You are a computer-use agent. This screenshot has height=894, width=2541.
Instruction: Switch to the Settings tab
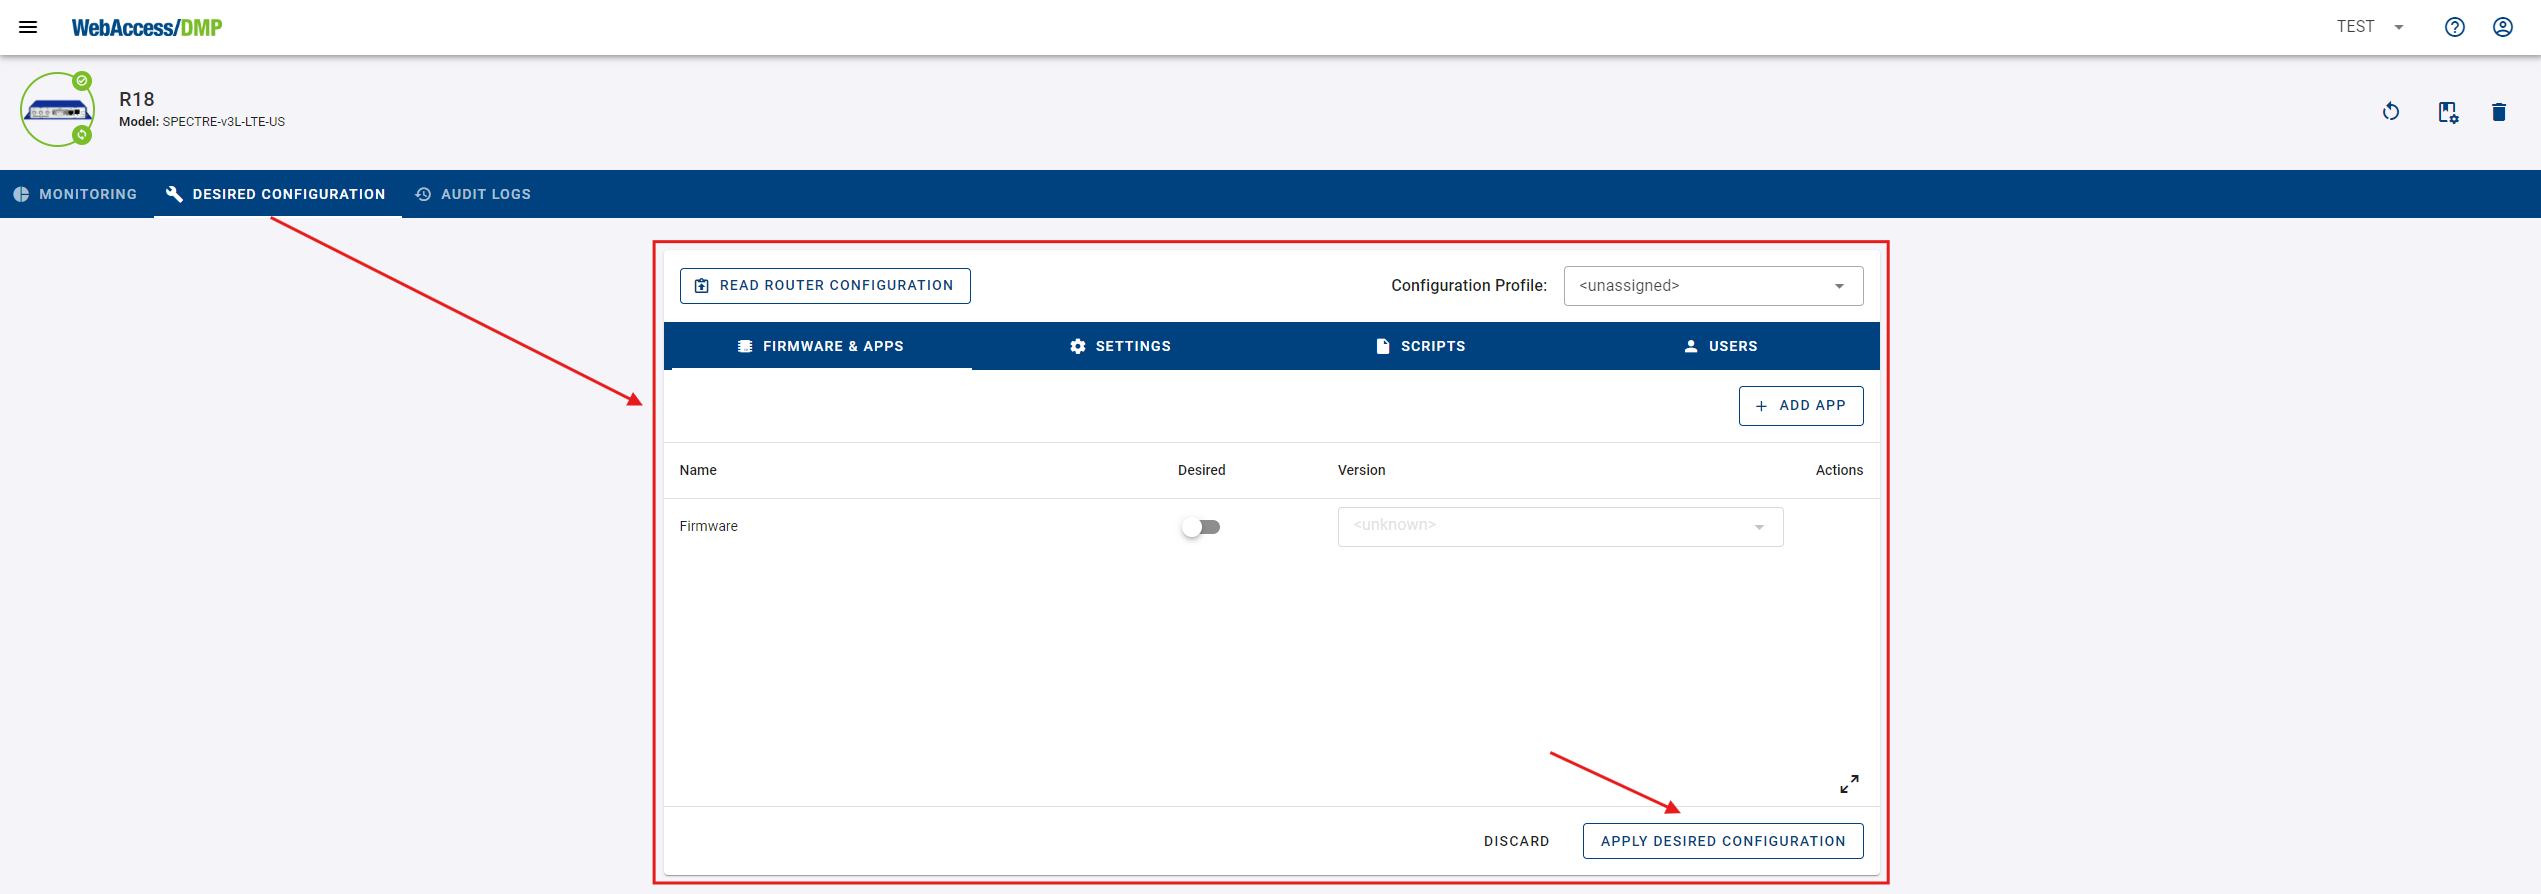tap(1120, 346)
